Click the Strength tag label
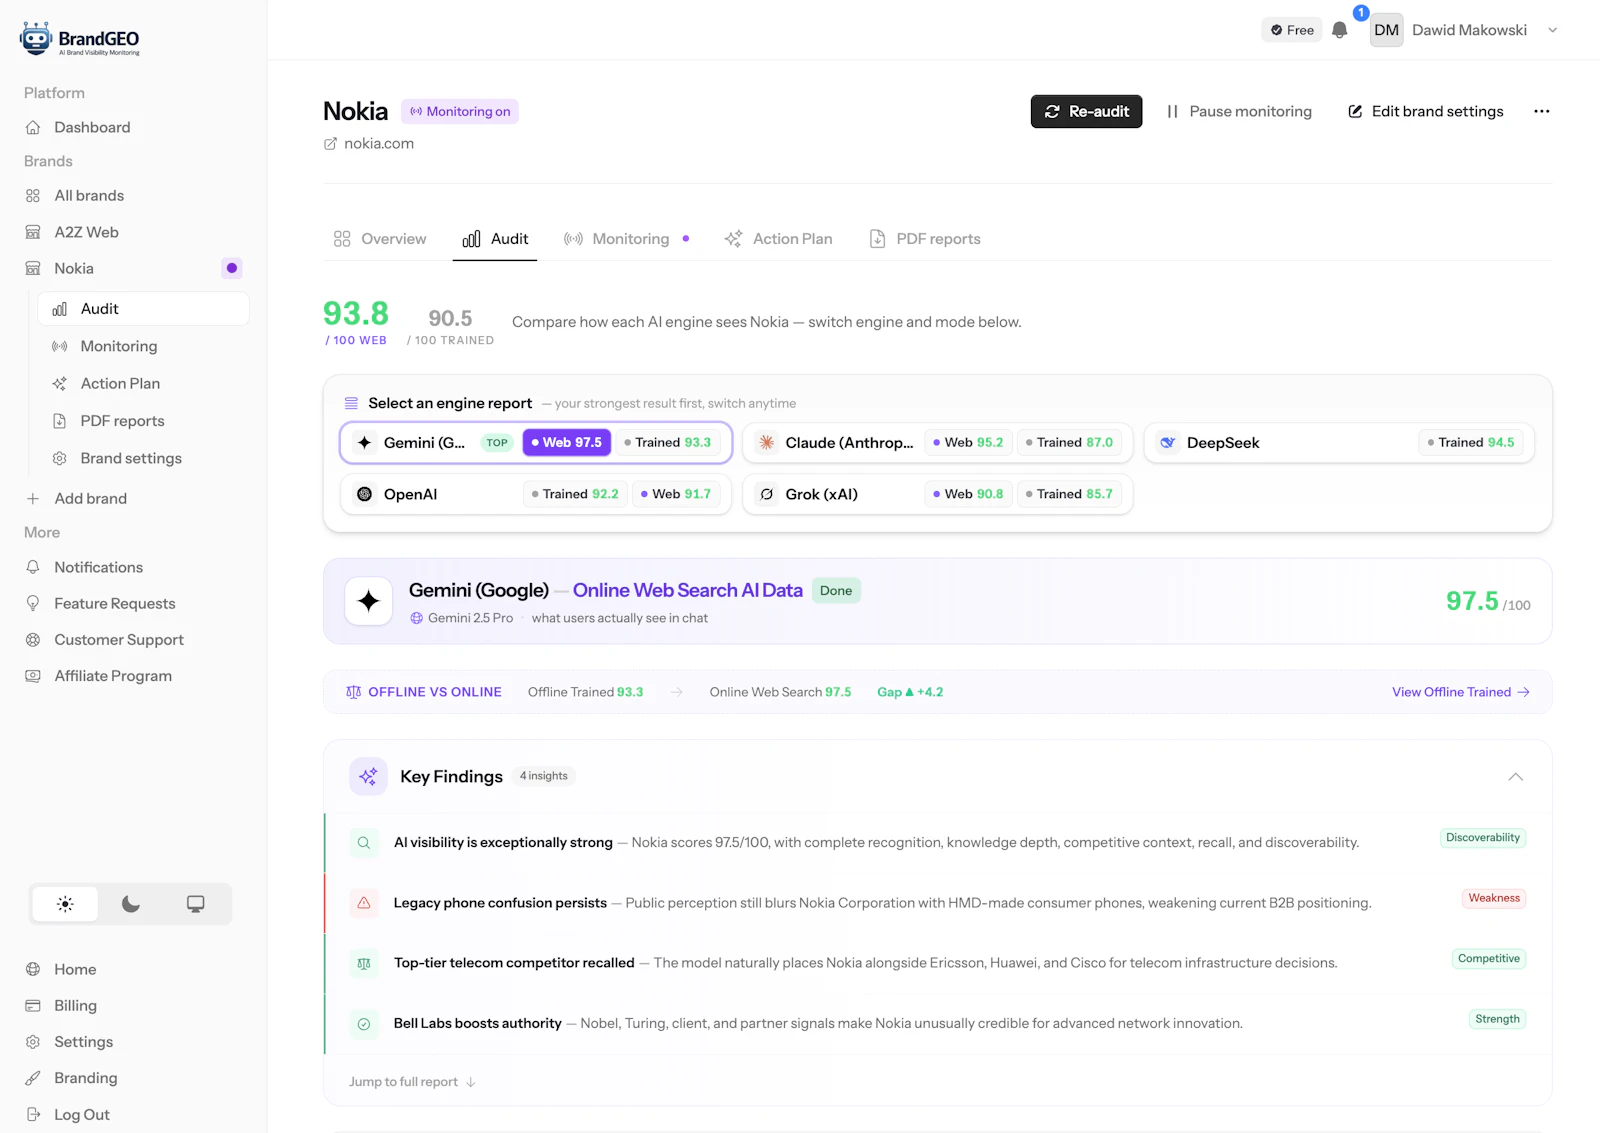 click(1497, 1019)
